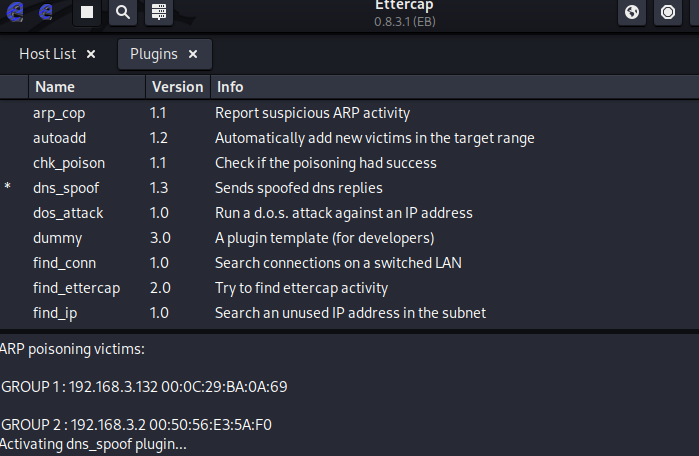
Task: Open the hosts list server icon
Action: (157, 12)
